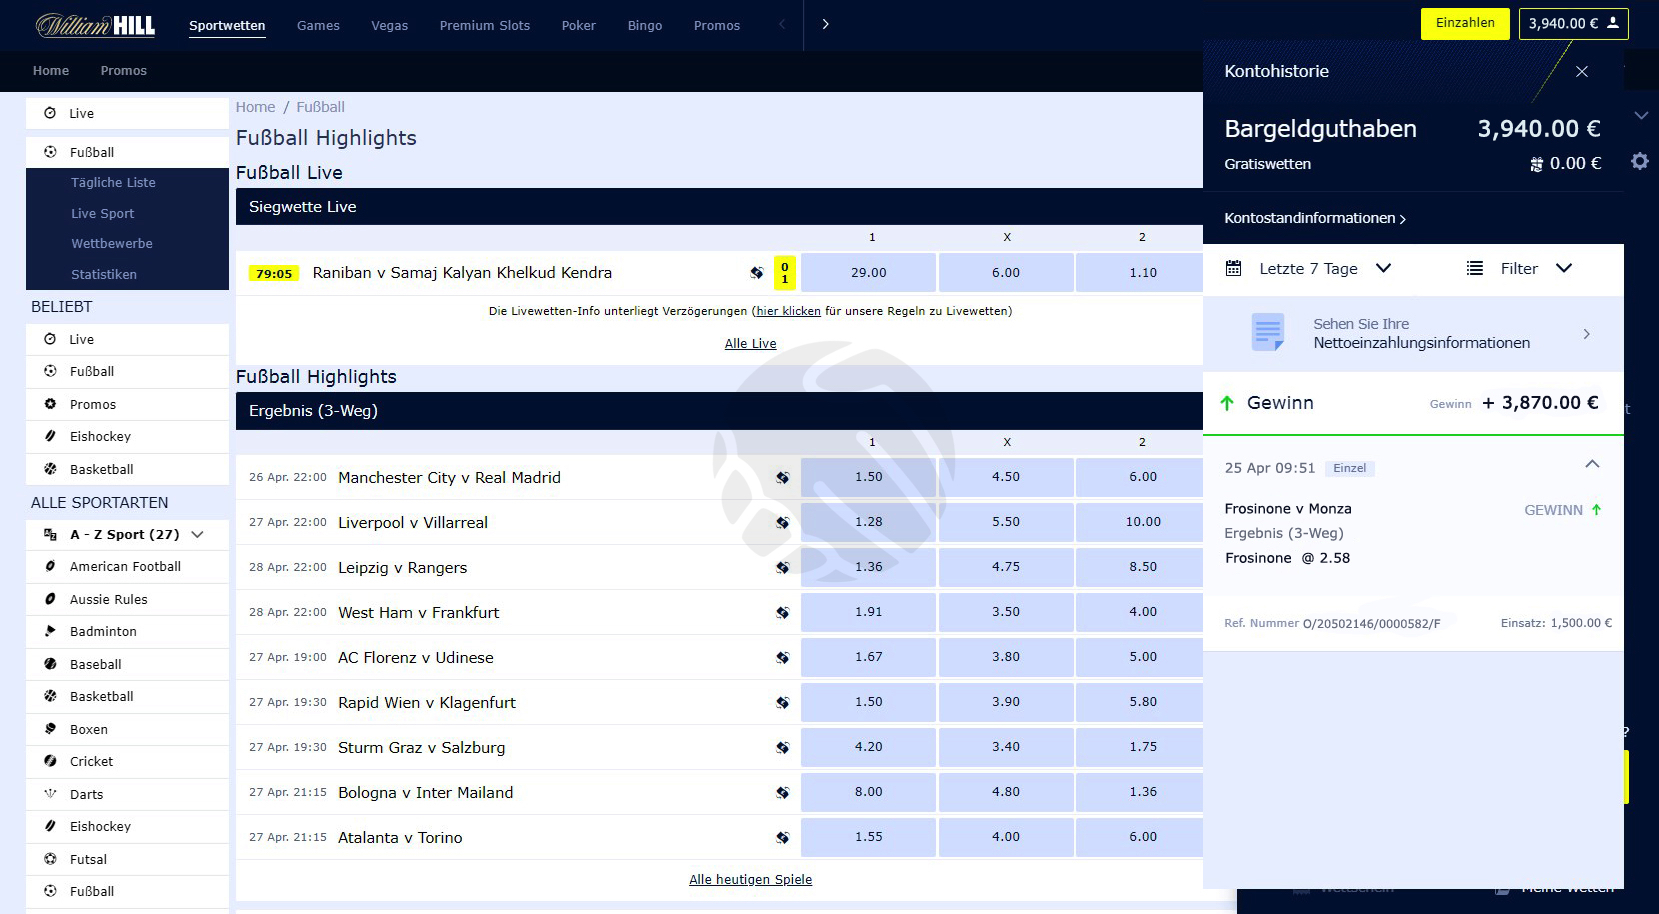Open the account balance 3,940.00 € button
Image resolution: width=1659 pixels, height=914 pixels.
click(1573, 23)
